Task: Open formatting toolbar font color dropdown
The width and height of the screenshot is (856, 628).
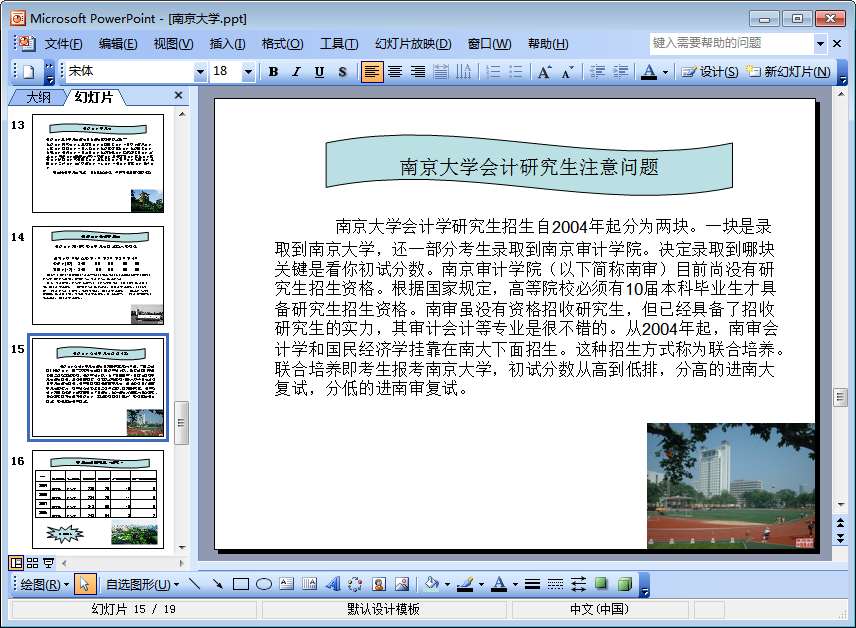Action: point(665,72)
